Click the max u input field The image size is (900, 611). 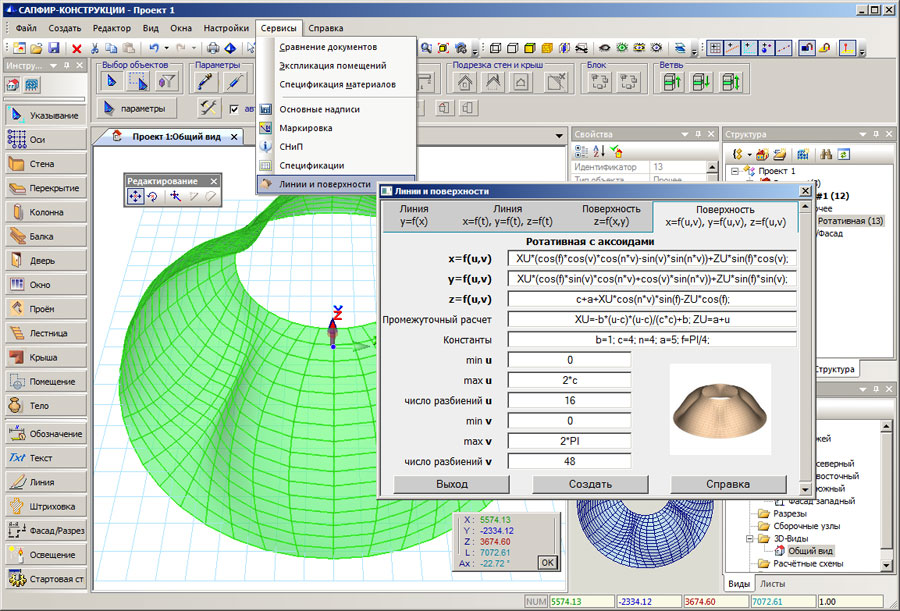(x=569, y=381)
